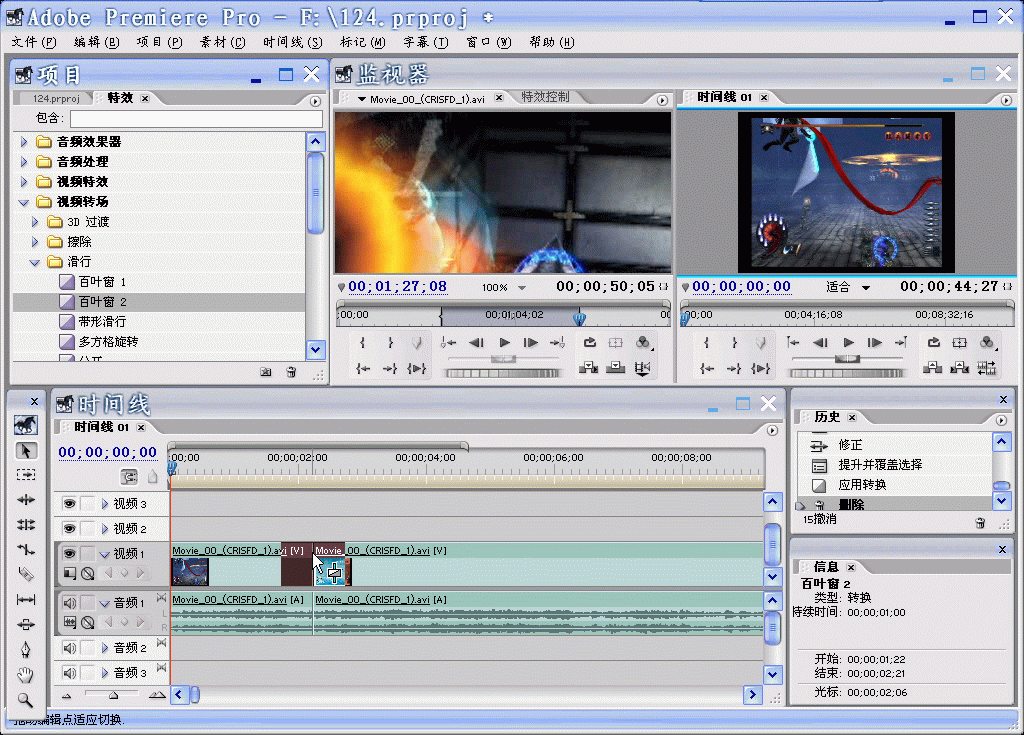Open source monitor zoom level dropdown 100%

click(522, 287)
